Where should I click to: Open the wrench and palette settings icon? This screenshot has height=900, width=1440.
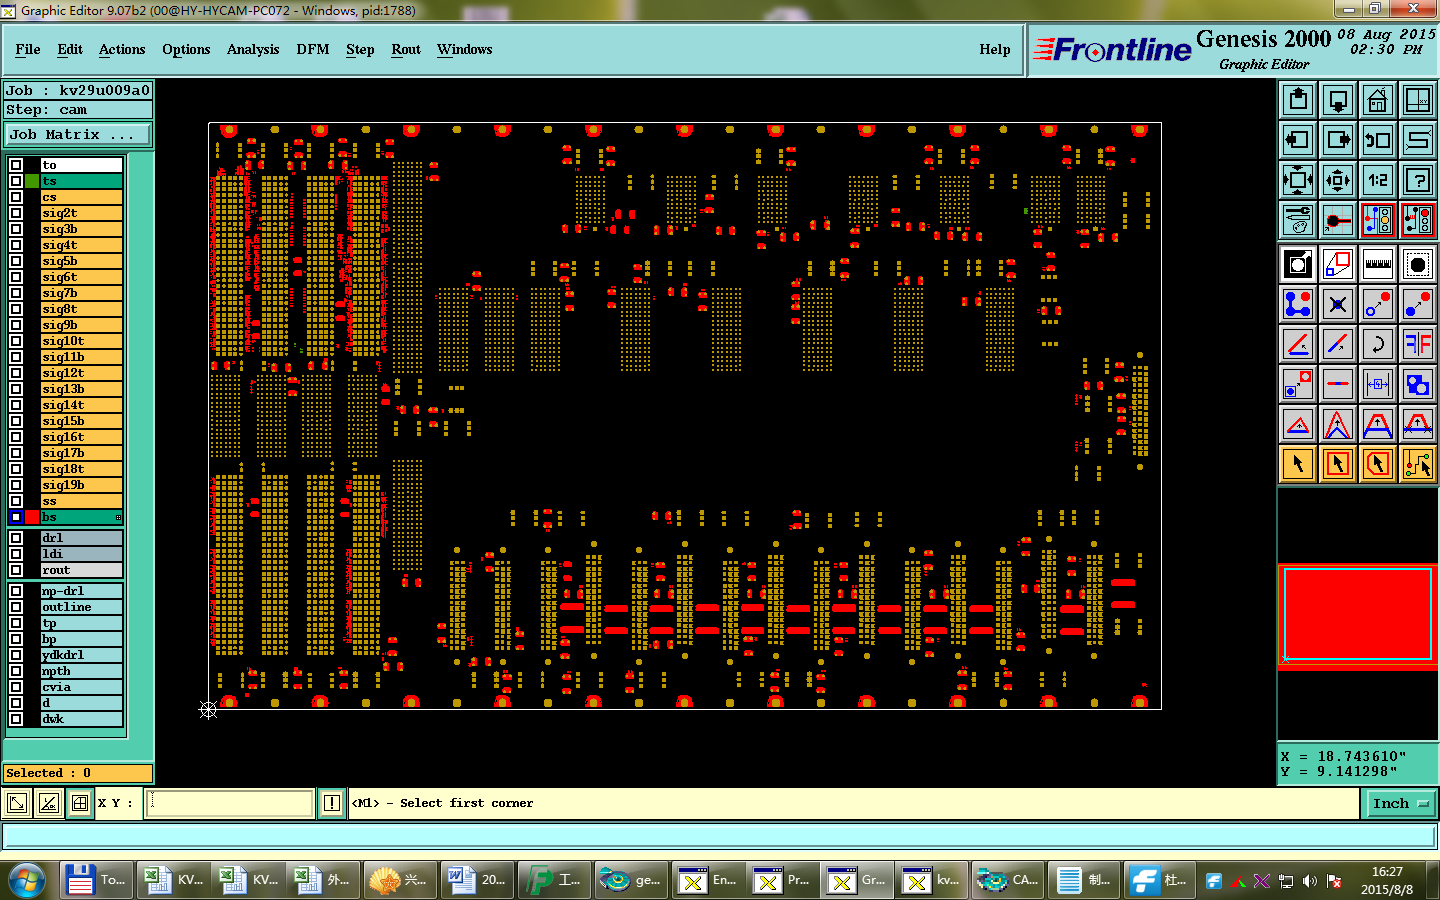pyautogui.click(x=1298, y=220)
